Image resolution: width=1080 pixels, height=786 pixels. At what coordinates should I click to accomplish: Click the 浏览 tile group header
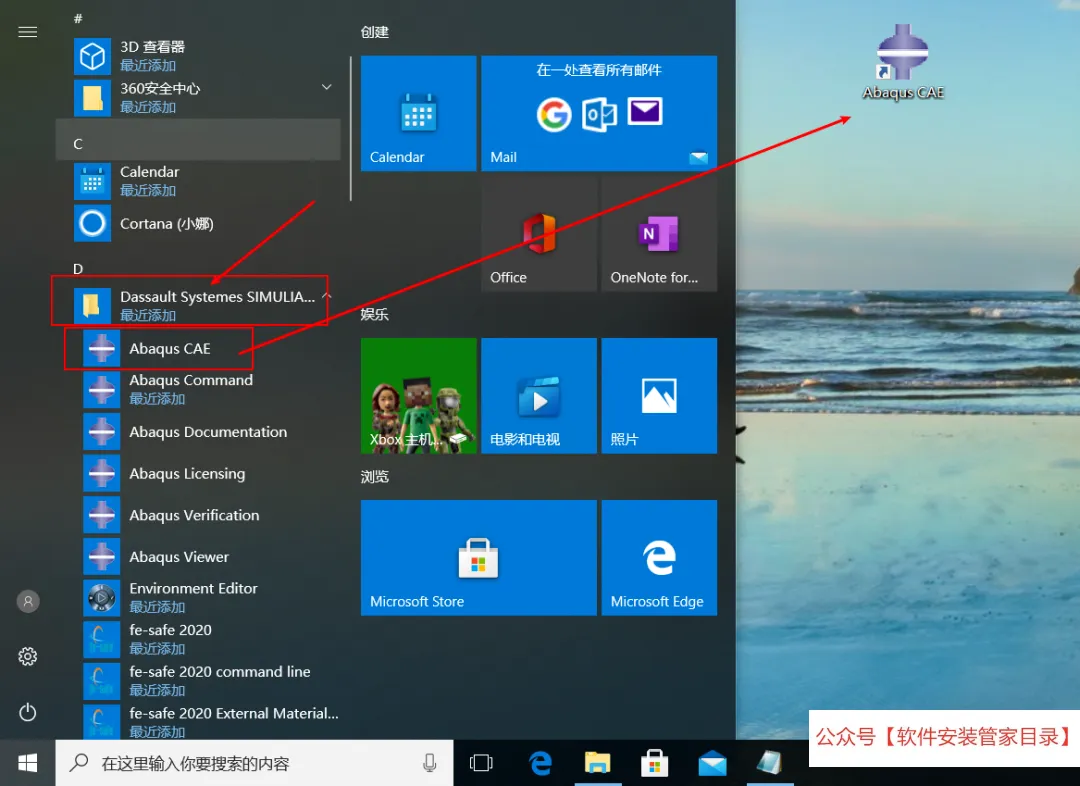coord(375,477)
